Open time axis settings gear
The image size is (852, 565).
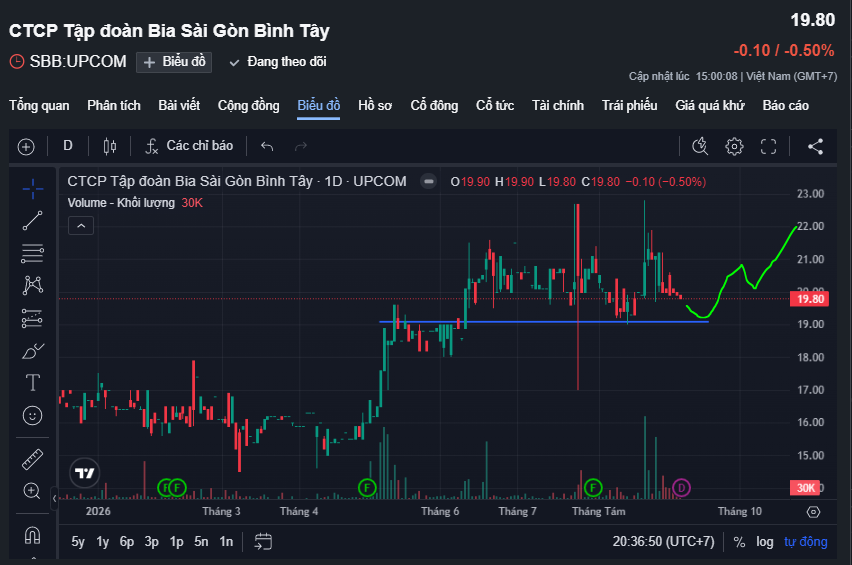(x=813, y=512)
